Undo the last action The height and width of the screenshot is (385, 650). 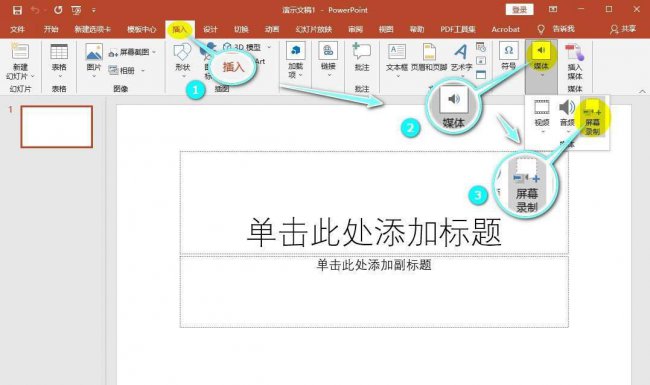(35, 10)
